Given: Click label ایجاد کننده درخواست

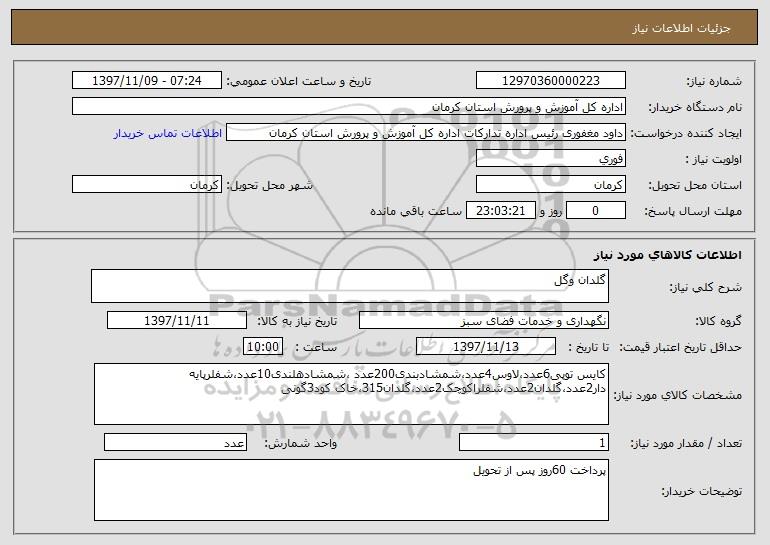Looking at the screenshot, I should pyautogui.click(x=686, y=134).
